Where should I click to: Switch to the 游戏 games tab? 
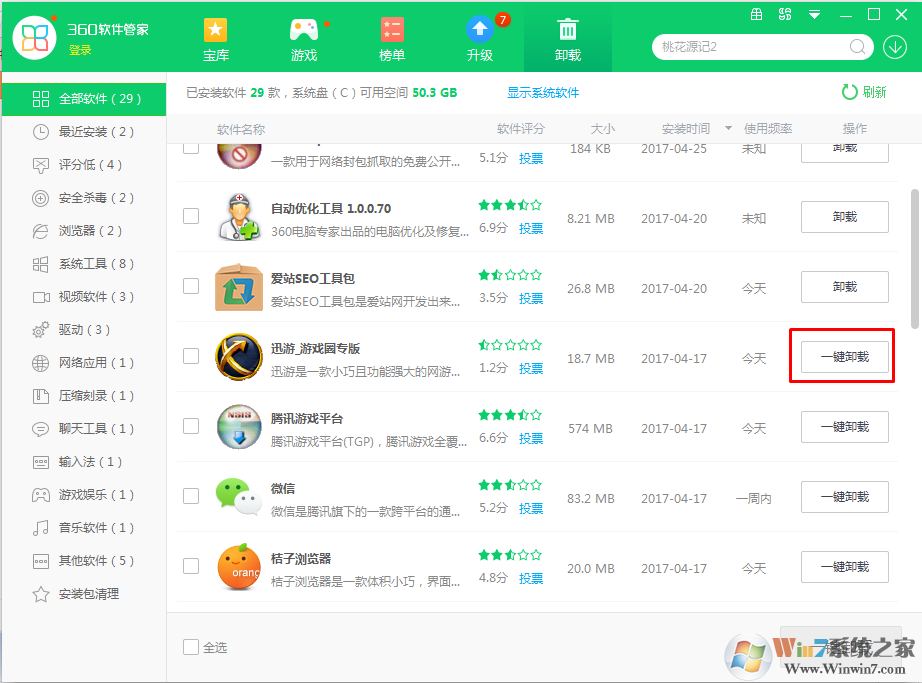(x=304, y=40)
